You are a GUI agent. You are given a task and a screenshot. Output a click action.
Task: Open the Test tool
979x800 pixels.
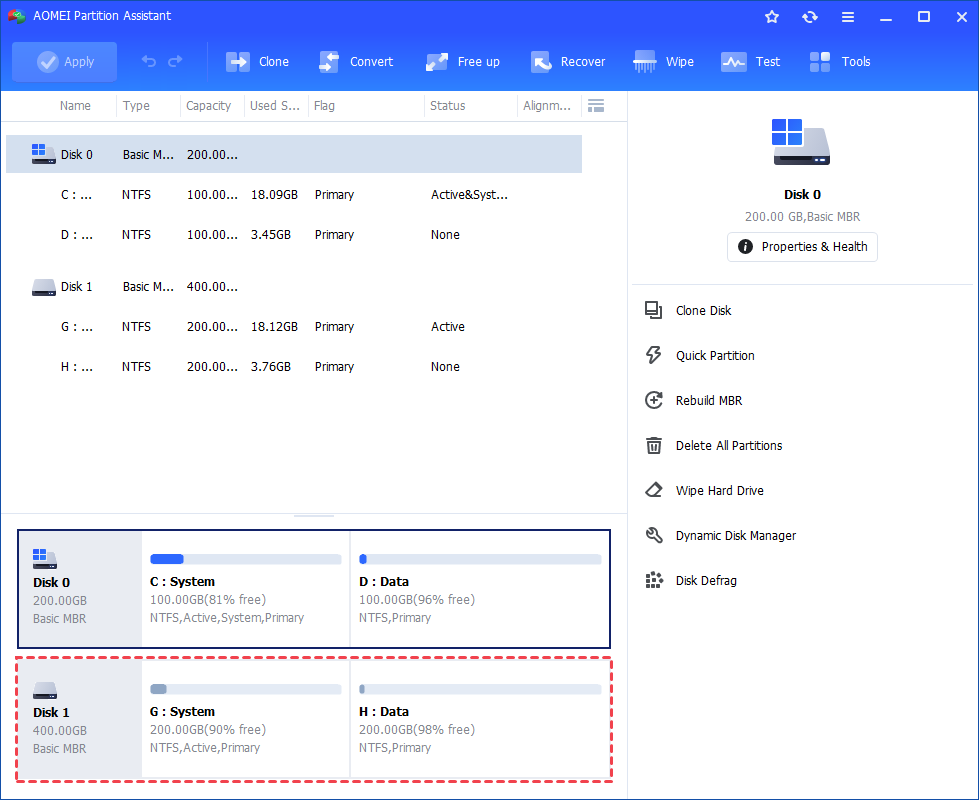[750, 62]
